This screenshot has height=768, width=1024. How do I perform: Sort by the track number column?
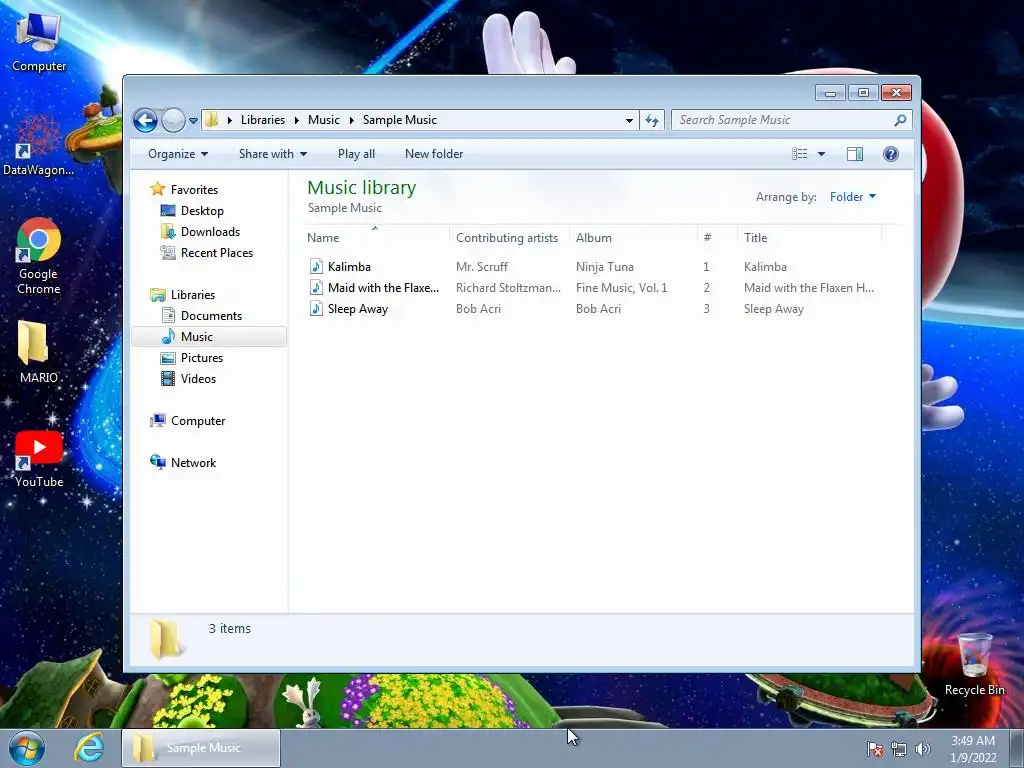coord(717,238)
